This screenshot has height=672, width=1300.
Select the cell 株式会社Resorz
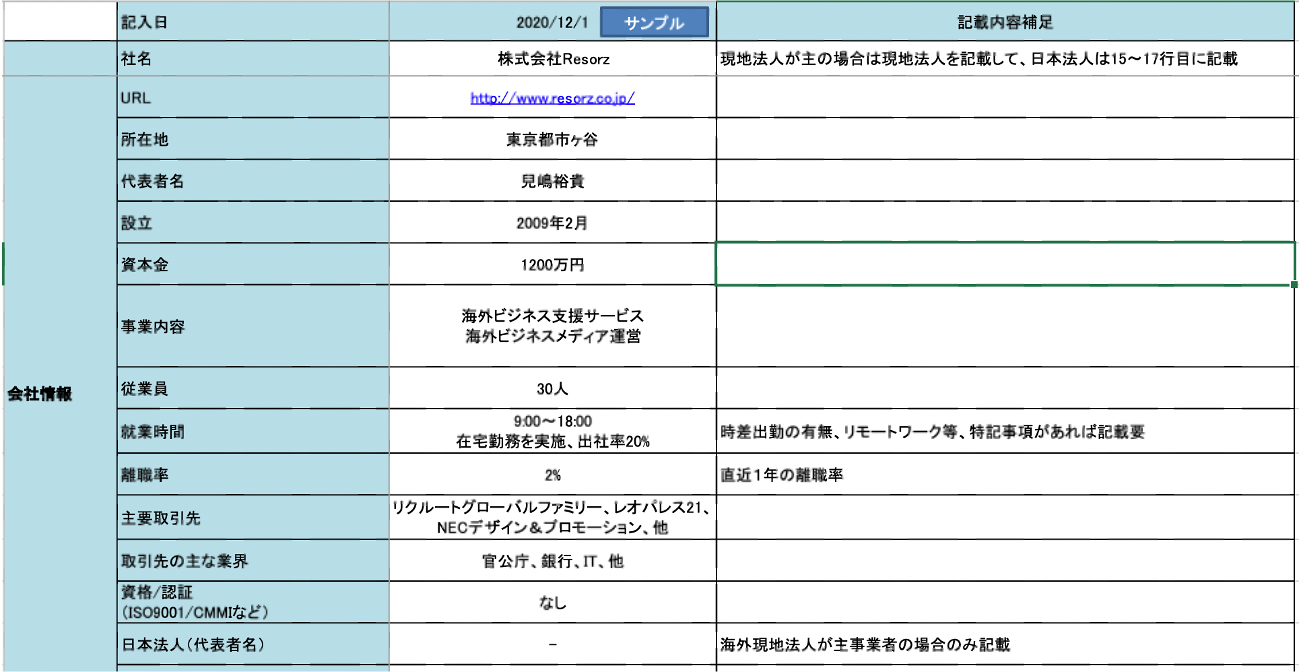(x=553, y=59)
